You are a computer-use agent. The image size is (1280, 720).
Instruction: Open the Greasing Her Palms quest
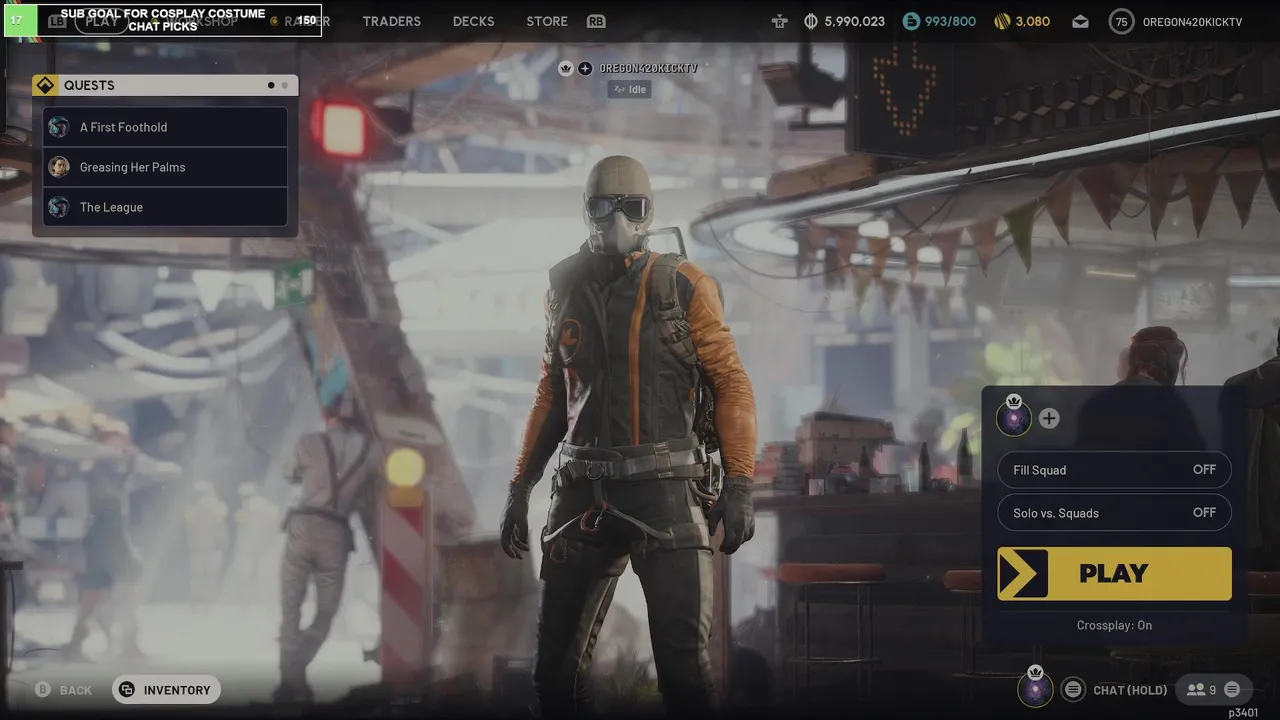pos(165,167)
